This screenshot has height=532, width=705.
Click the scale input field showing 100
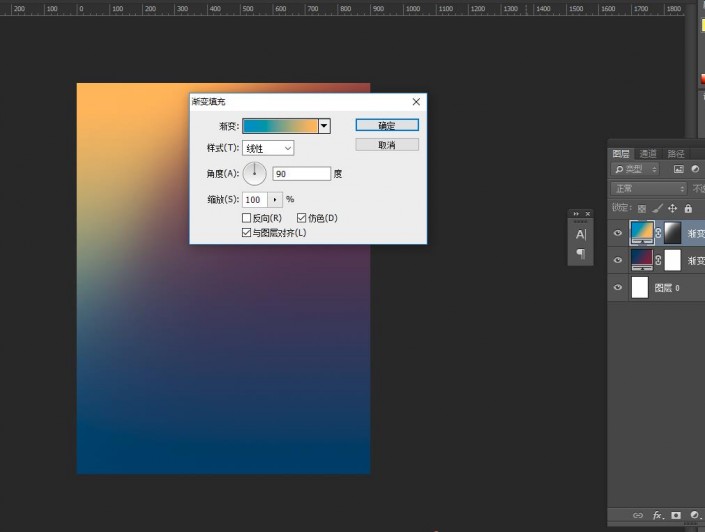[255, 200]
